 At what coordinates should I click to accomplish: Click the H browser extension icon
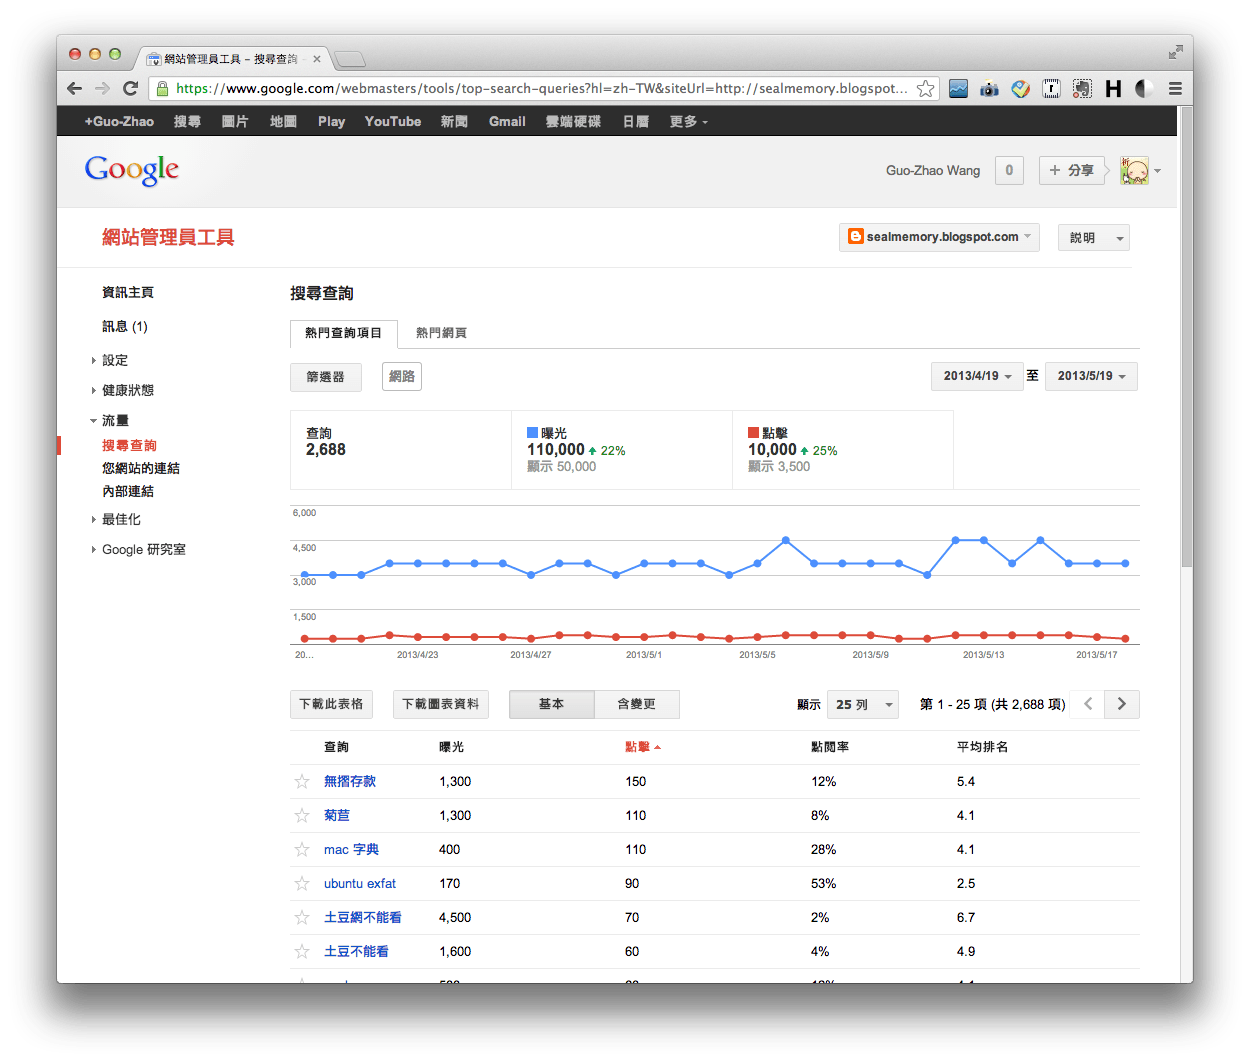pyautogui.click(x=1112, y=88)
